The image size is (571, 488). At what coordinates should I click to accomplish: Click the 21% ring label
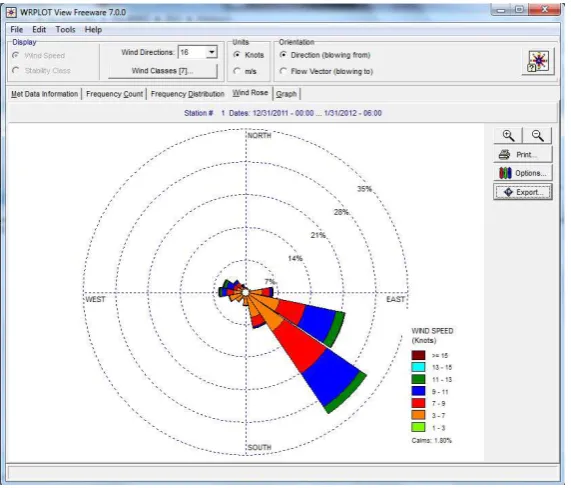pyautogui.click(x=318, y=236)
